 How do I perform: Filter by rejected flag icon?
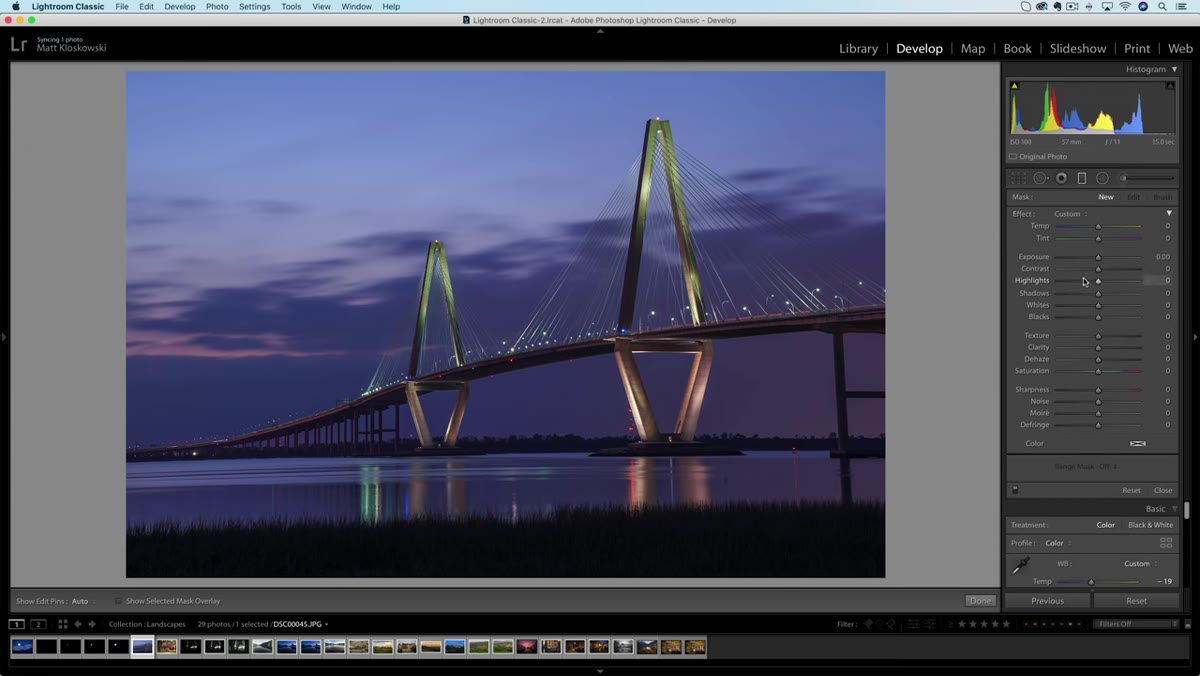point(892,624)
